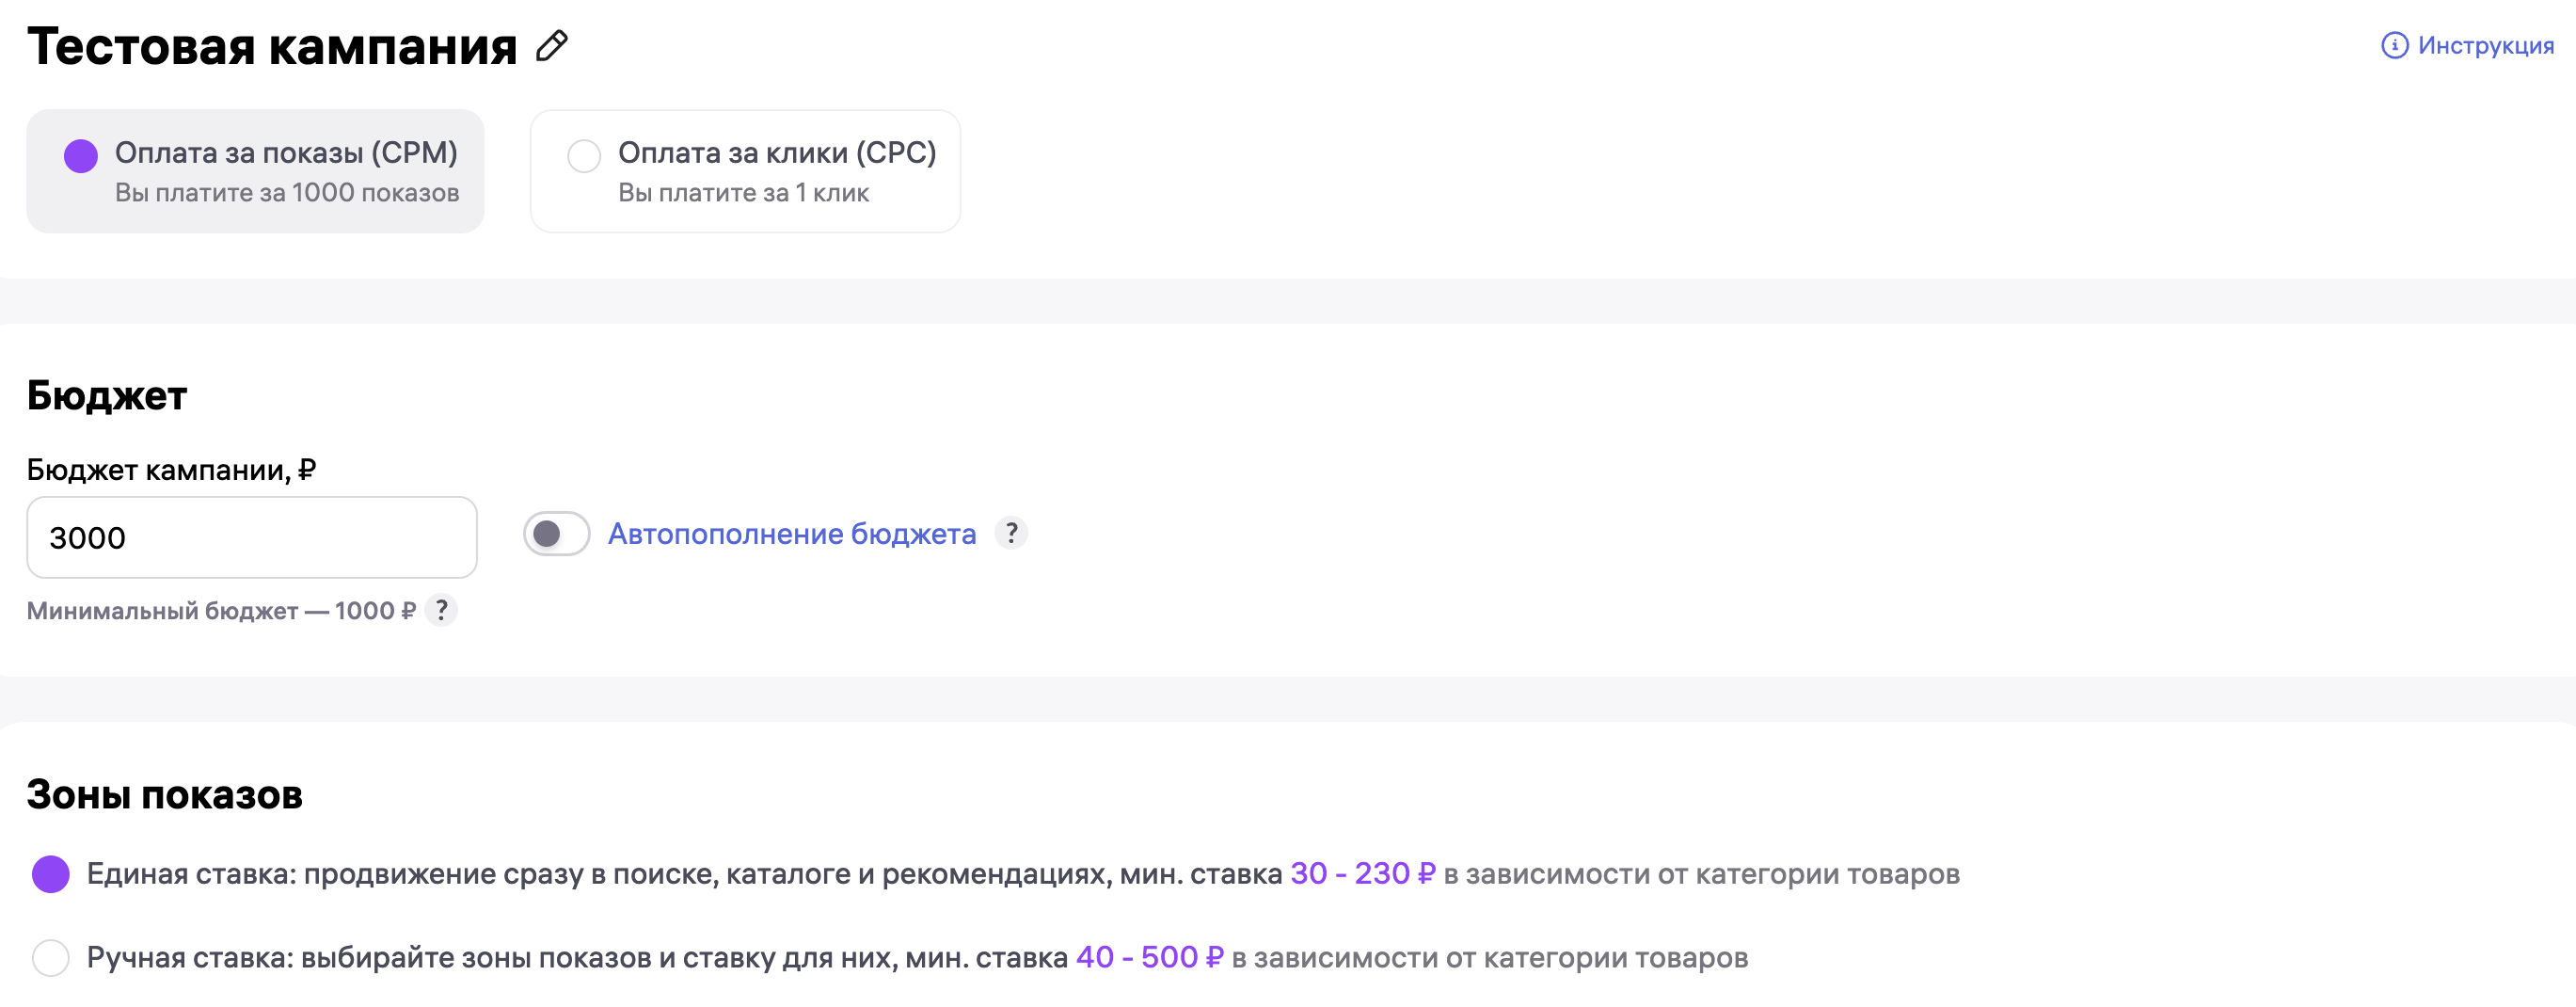This screenshot has height=1007, width=2576.
Task: Click the 30 - 230 ₽ rate text
Action: 1362,873
